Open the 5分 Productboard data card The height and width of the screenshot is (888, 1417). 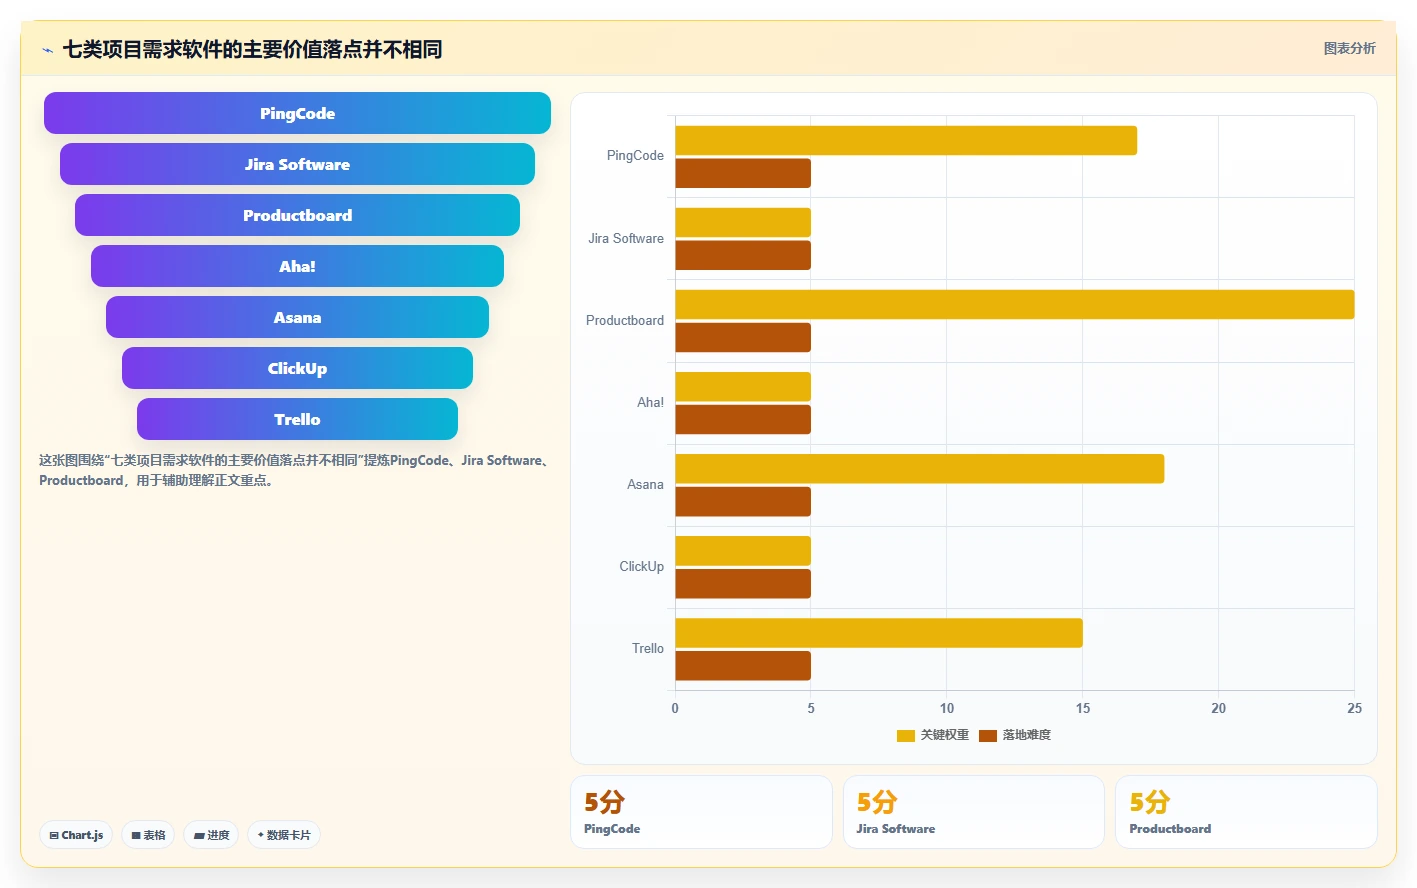point(1246,812)
